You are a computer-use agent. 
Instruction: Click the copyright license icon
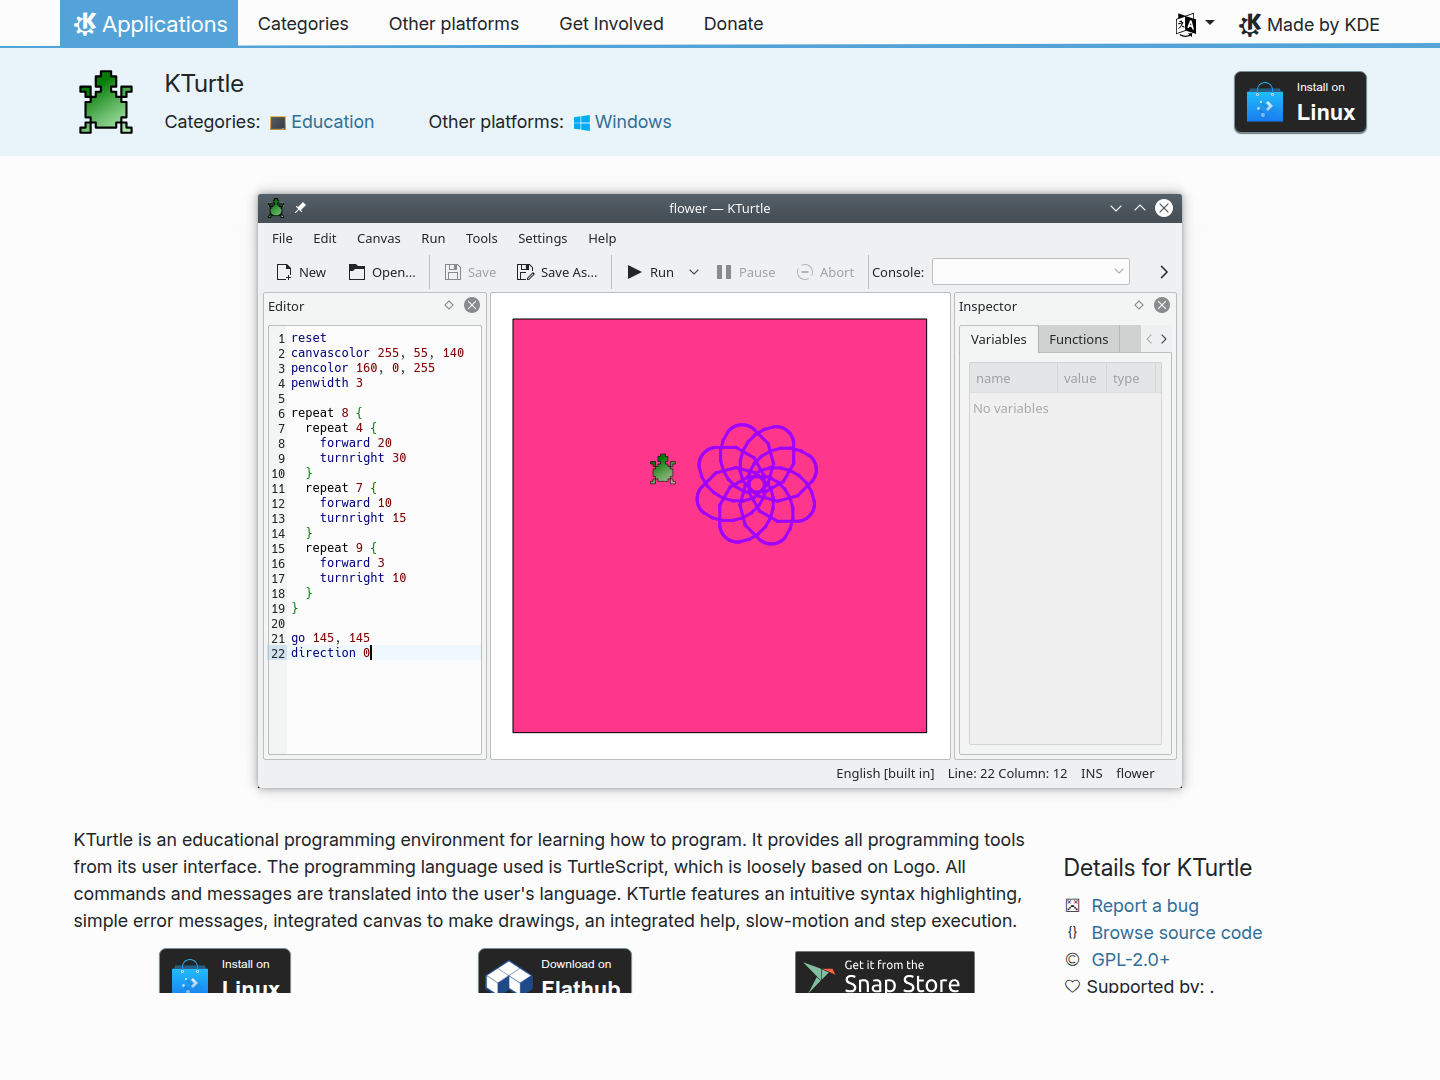(x=1072, y=959)
